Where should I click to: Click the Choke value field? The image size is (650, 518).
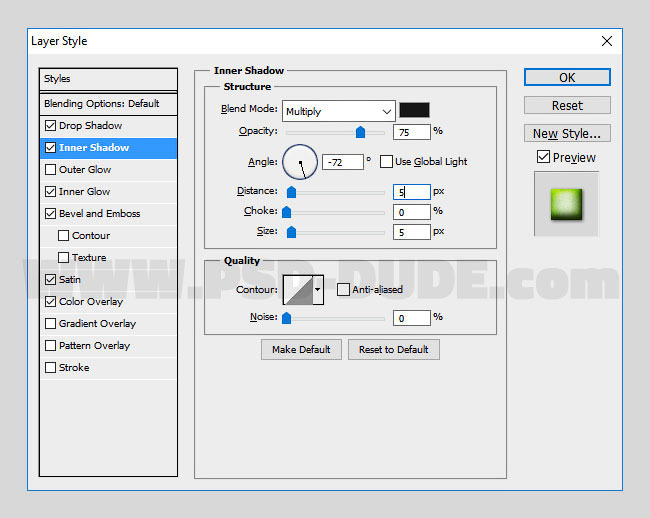(412, 212)
